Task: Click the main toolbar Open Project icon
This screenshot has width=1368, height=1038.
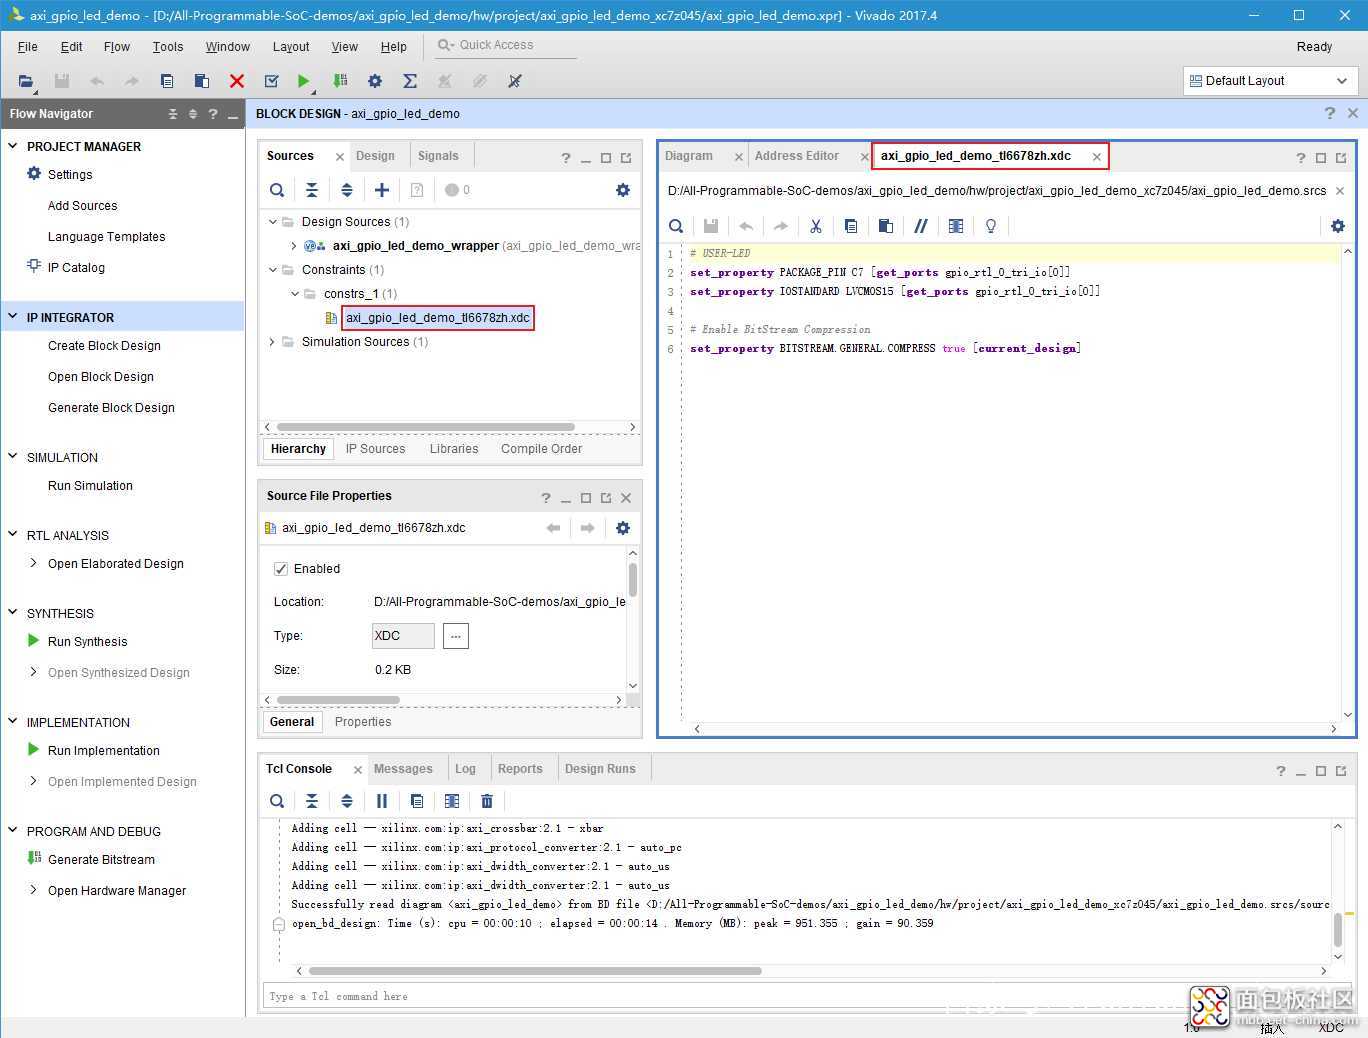Action: coord(26,81)
